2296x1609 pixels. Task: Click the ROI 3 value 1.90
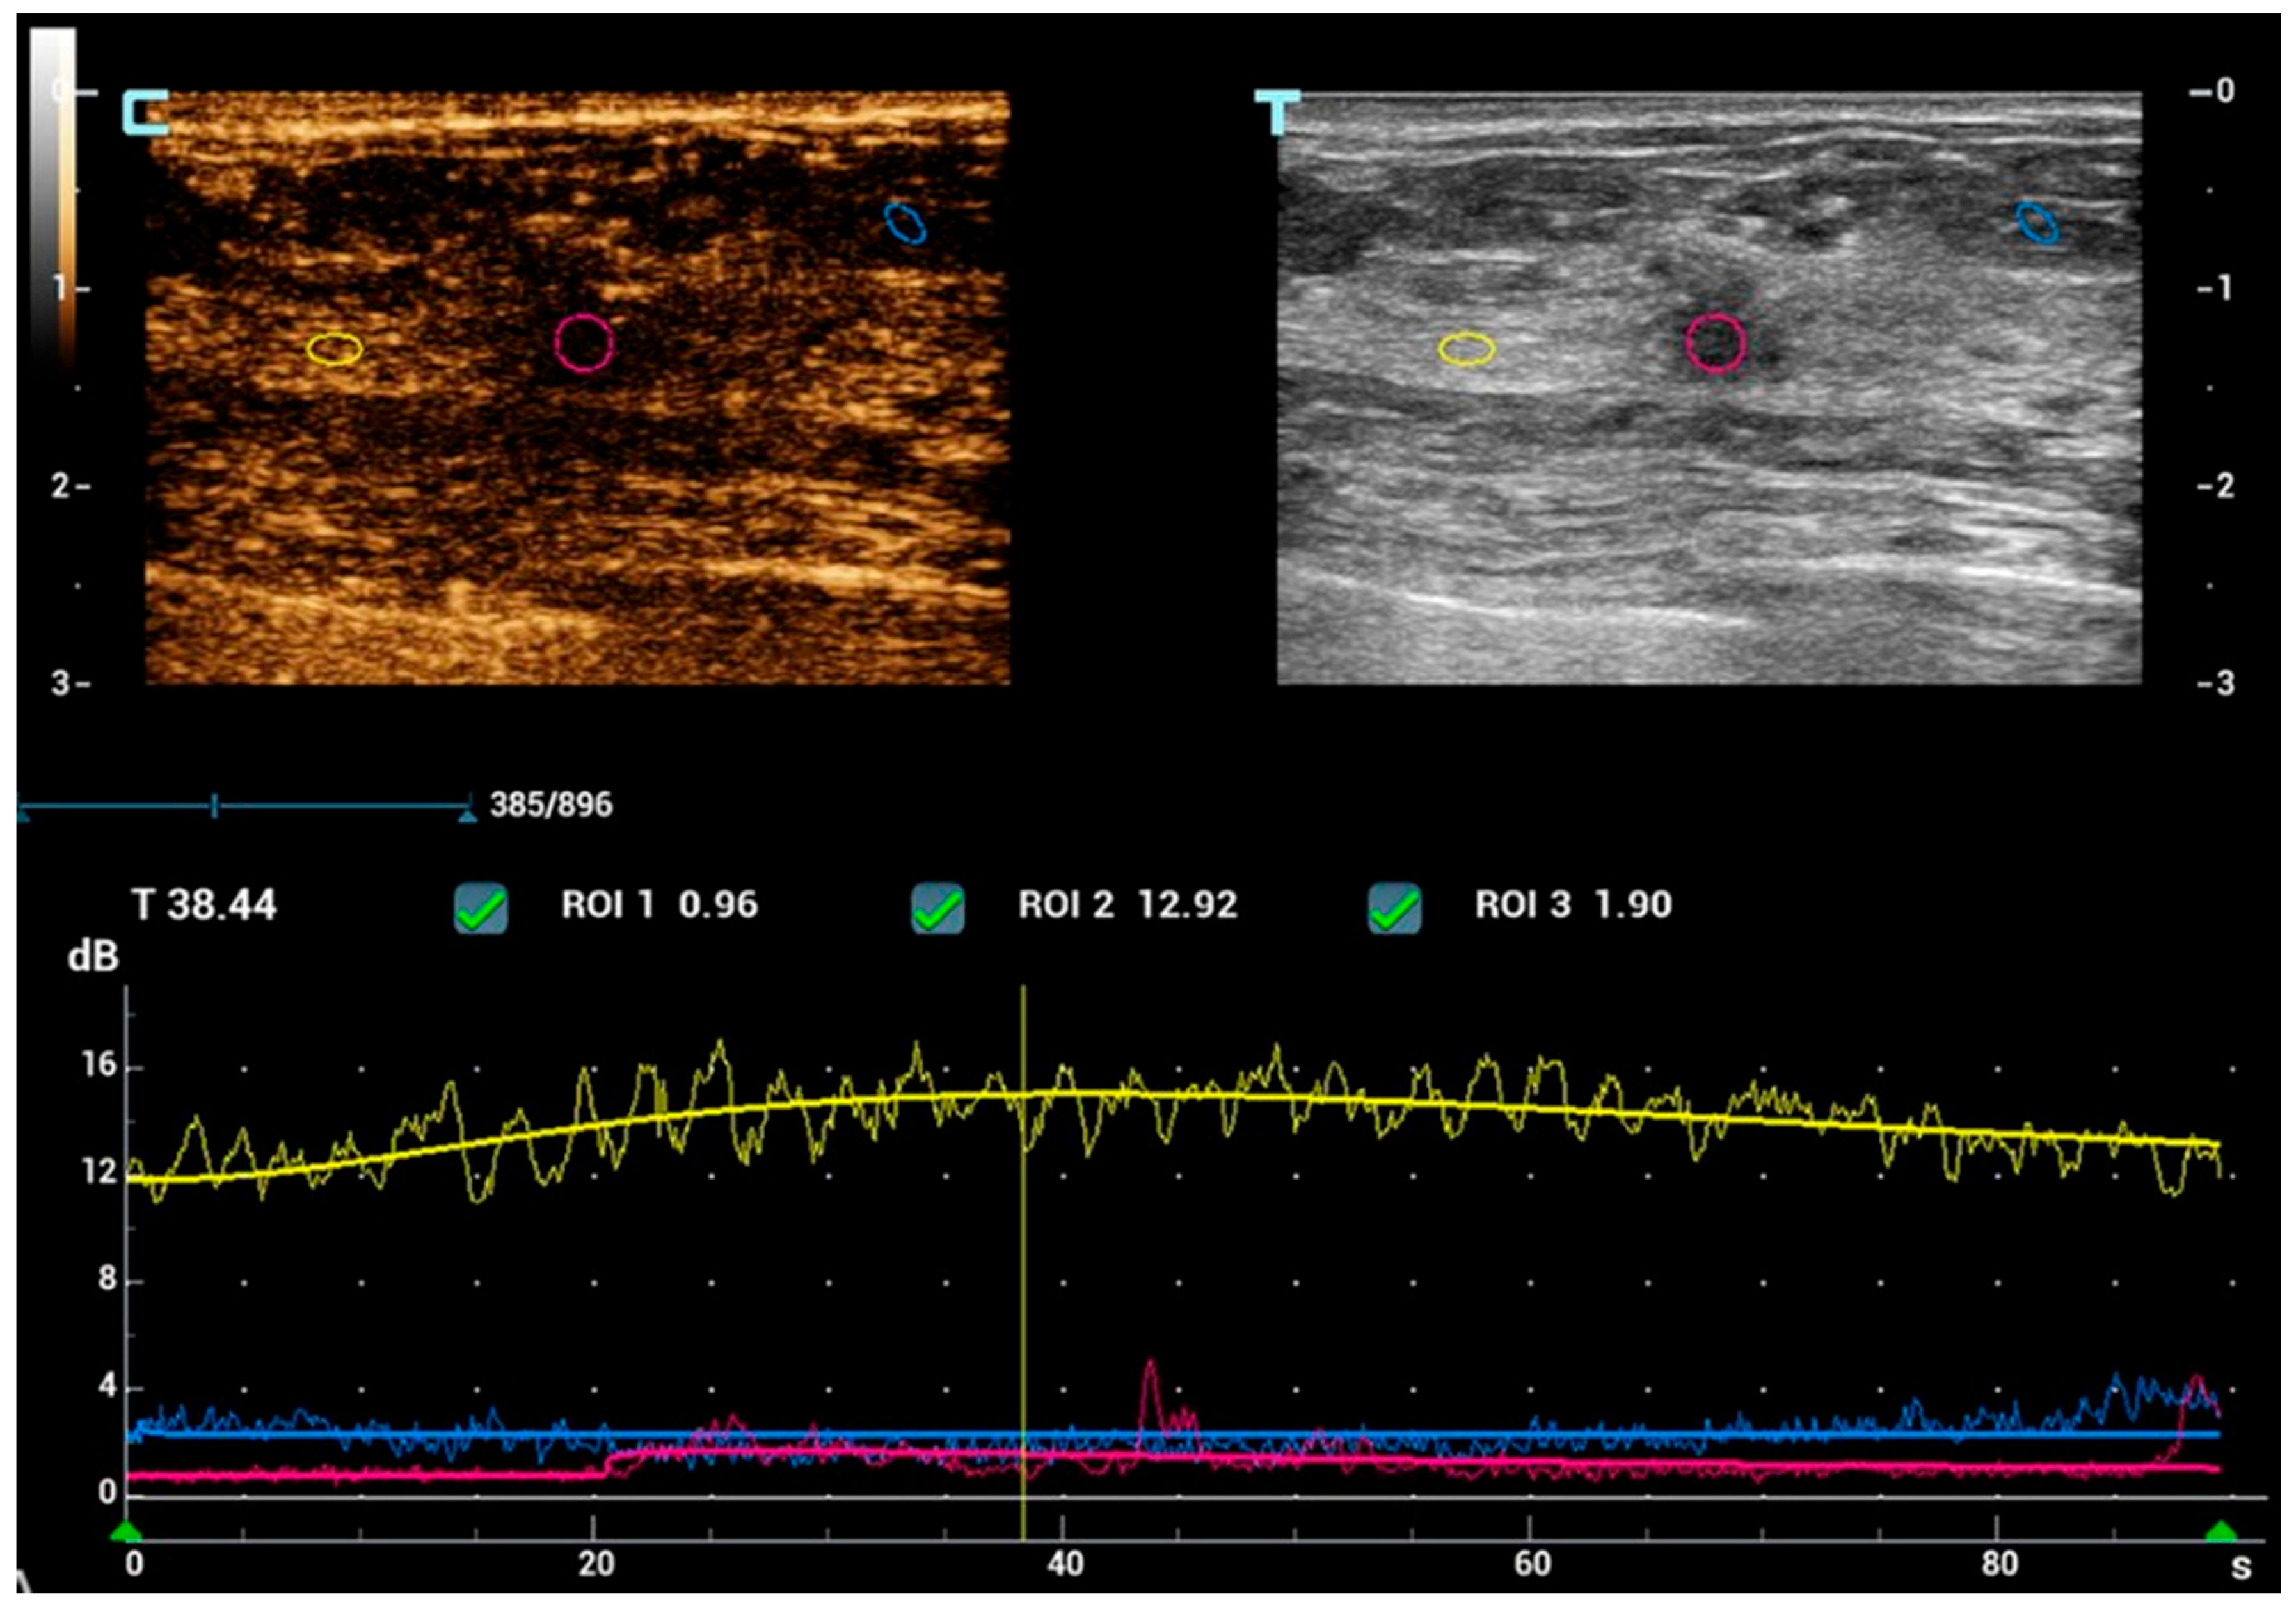pyautogui.click(x=1633, y=905)
